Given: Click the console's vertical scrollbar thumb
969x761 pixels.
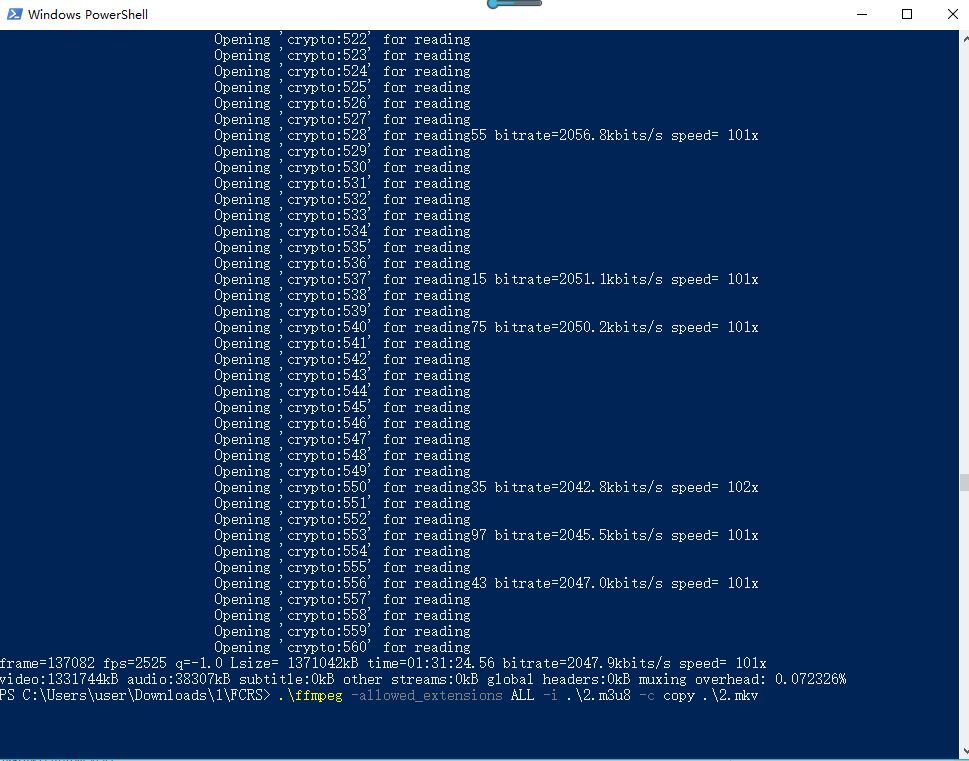Looking at the screenshot, I should click(963, 482).
